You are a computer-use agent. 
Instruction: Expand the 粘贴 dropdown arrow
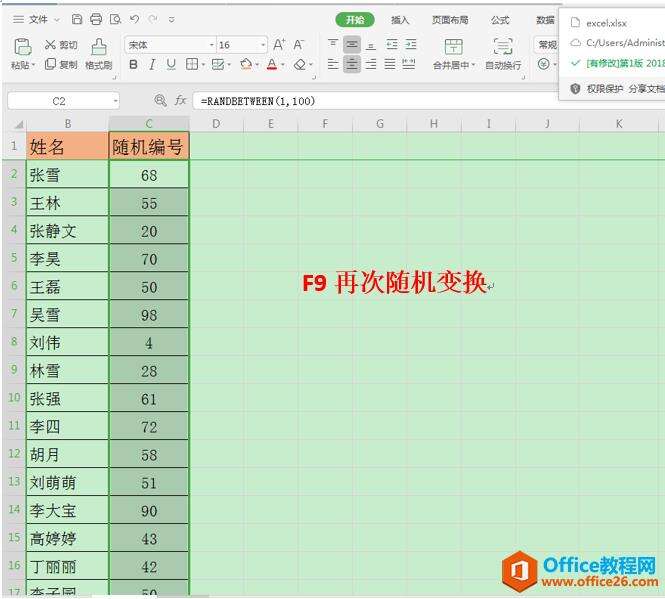coord(33,65)
